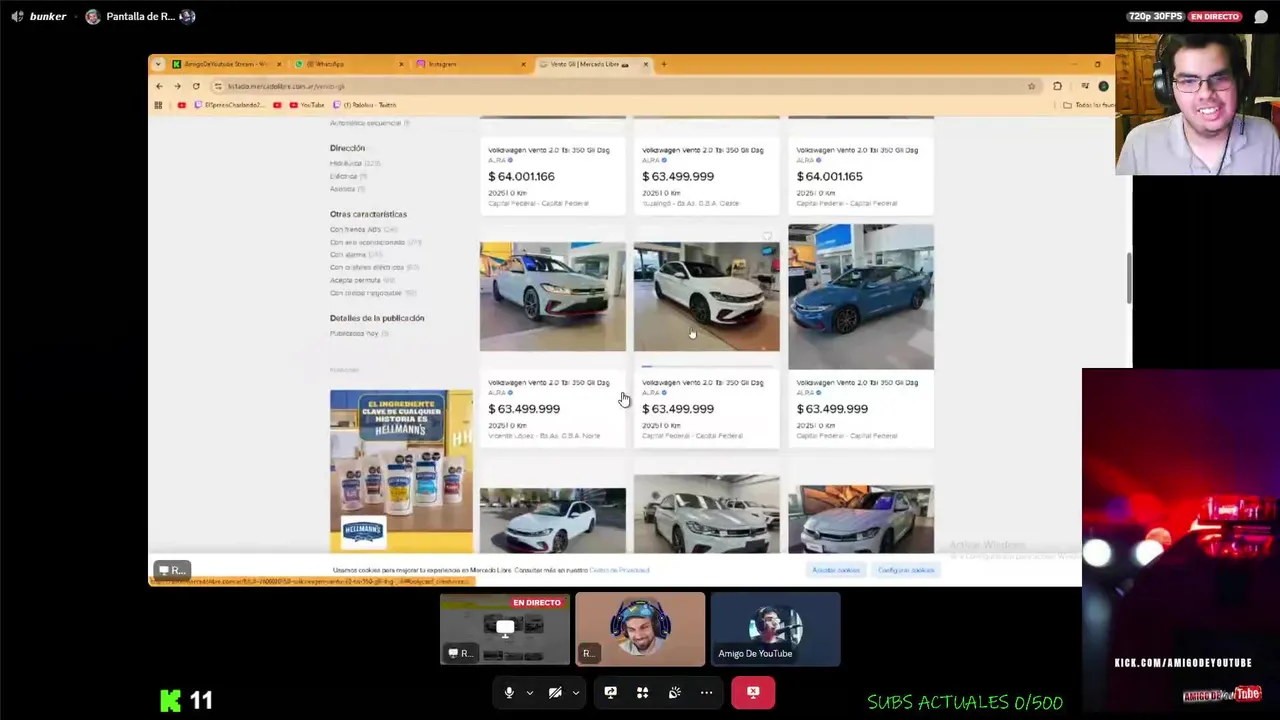1280x720 pixels.
Task: Open the Chrome profile avatar
Action: click(1103, 86)
